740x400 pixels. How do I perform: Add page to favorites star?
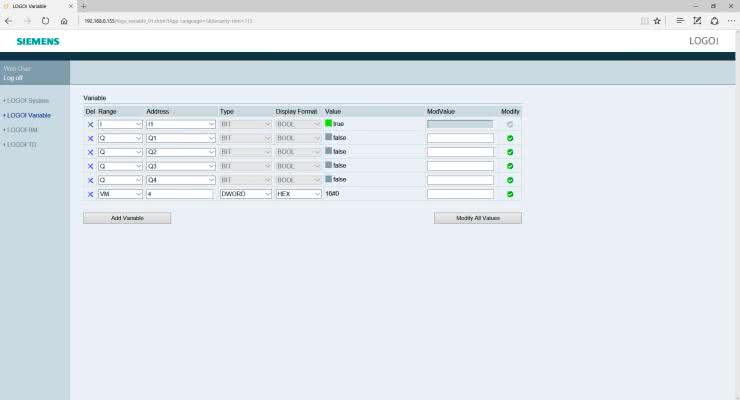click(657, 20)
